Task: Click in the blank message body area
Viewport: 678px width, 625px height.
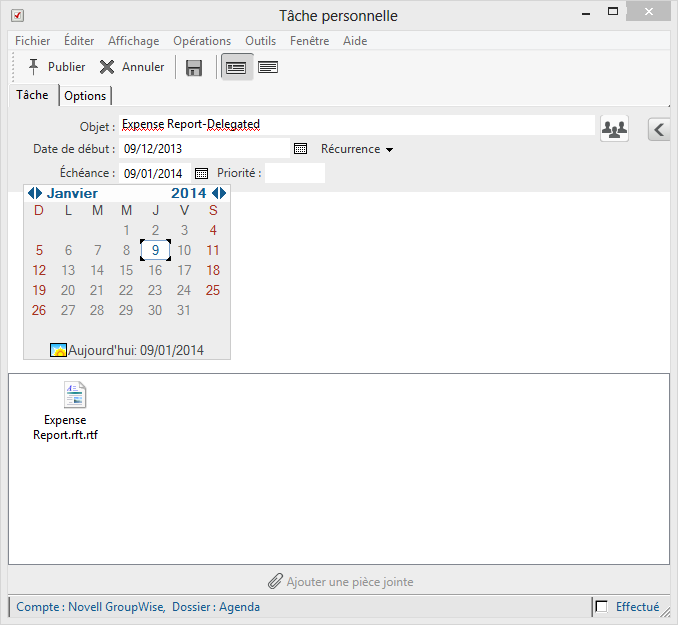Action: pyautogui.click(x=450, y=281)
